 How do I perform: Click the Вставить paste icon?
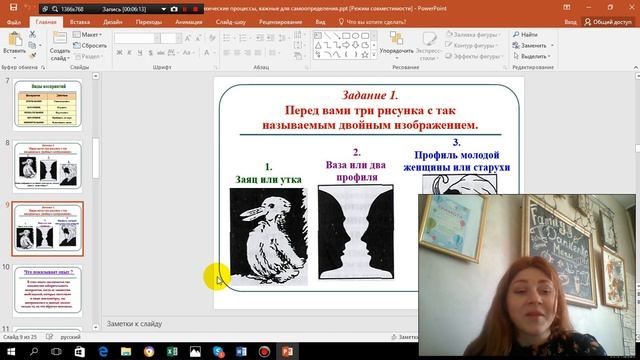[15, 40]
